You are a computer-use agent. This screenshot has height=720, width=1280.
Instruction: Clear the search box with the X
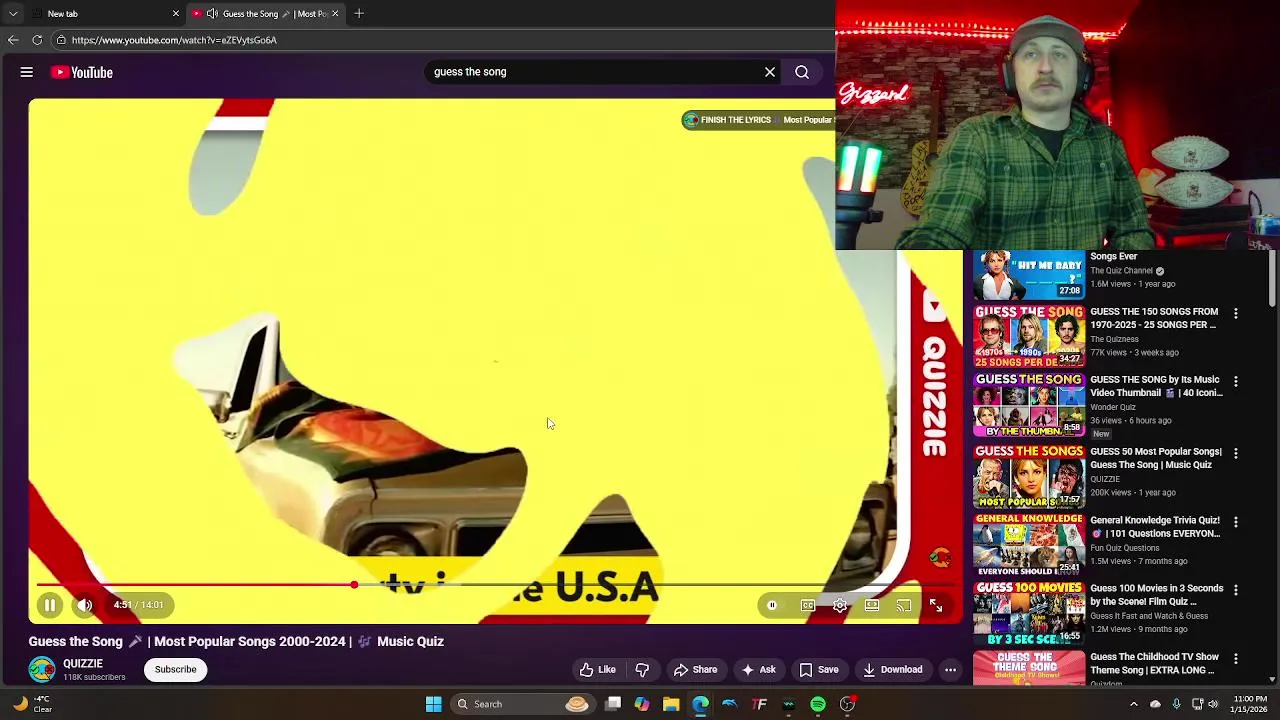(x=770, y=72)
